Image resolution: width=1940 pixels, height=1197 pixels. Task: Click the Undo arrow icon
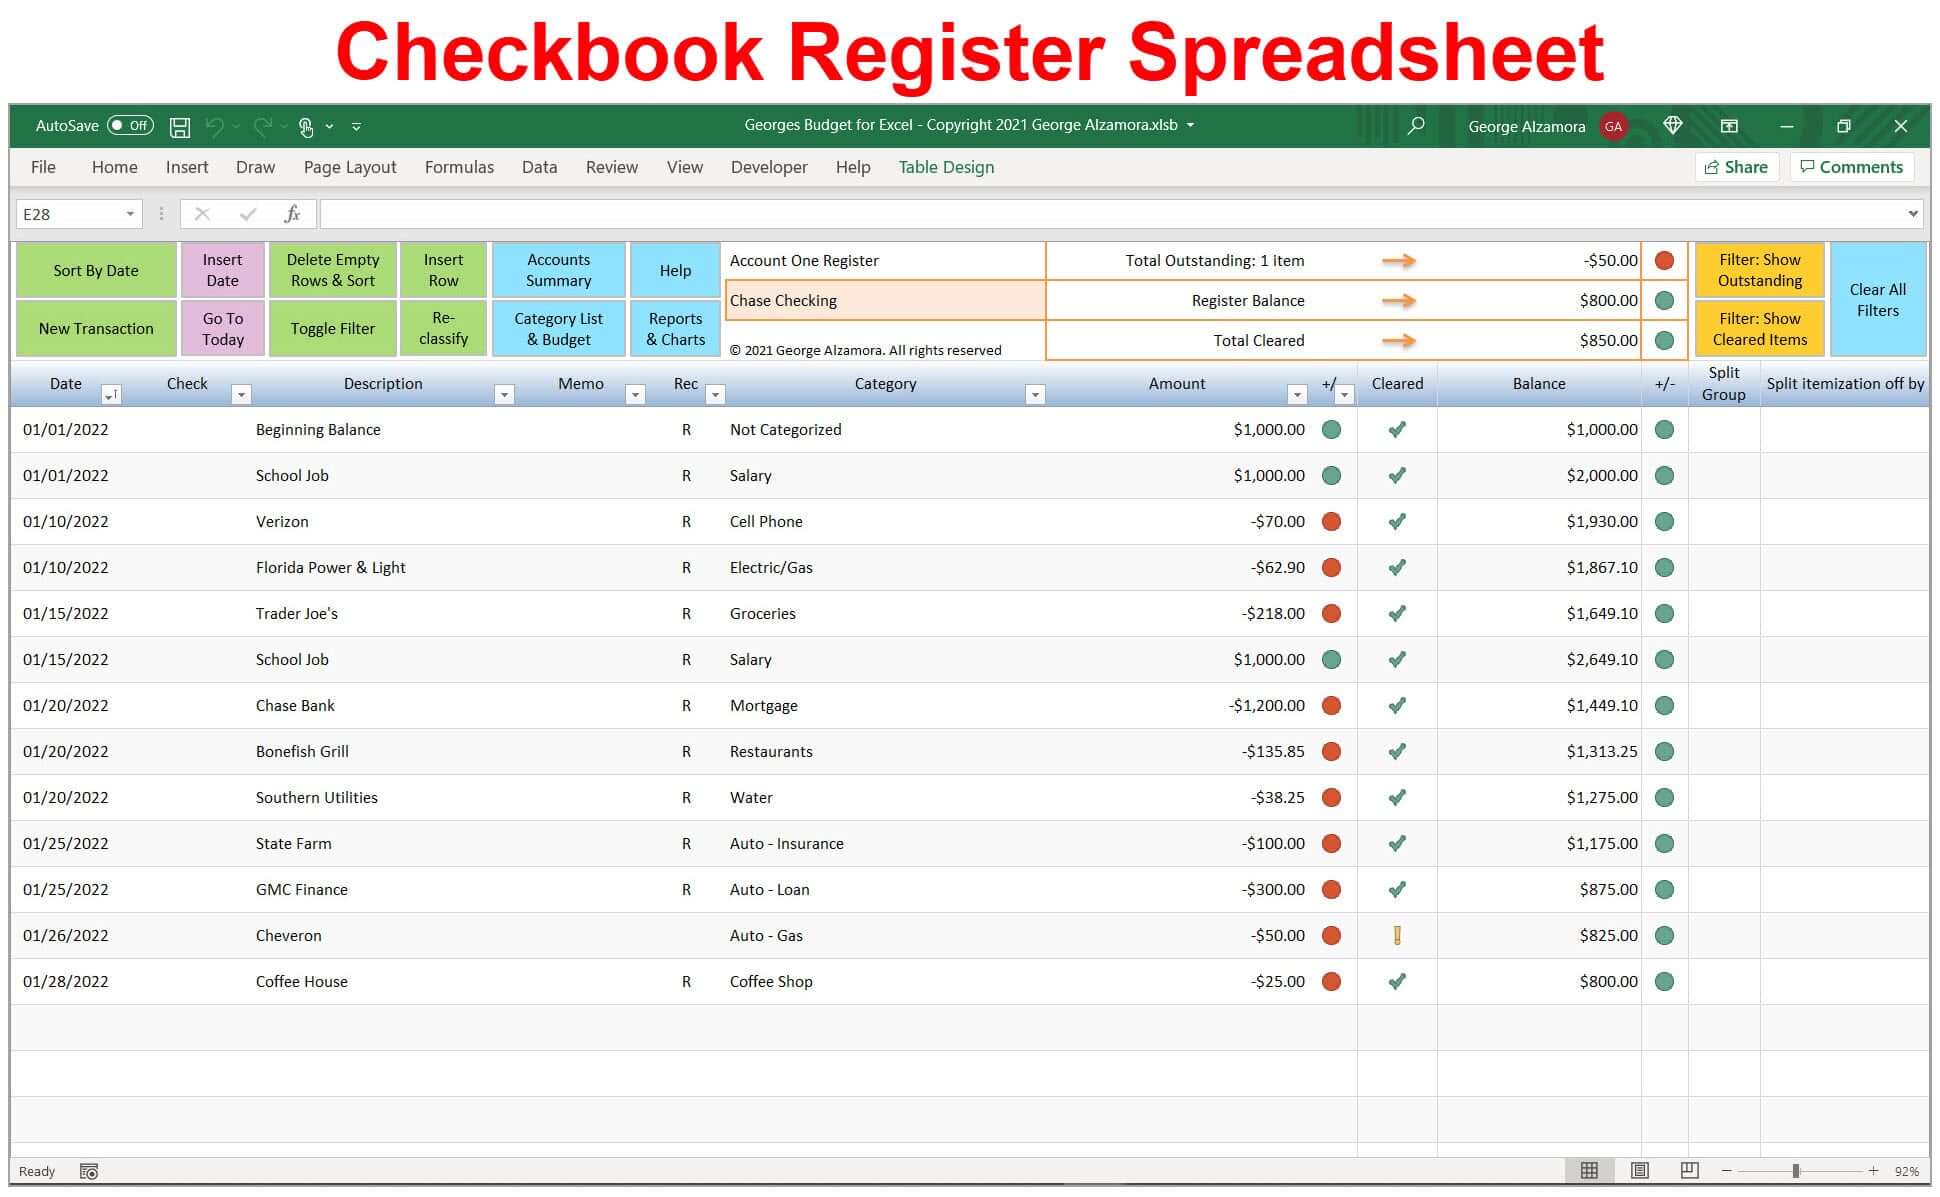pyautogui.click(x=214, y=127)
